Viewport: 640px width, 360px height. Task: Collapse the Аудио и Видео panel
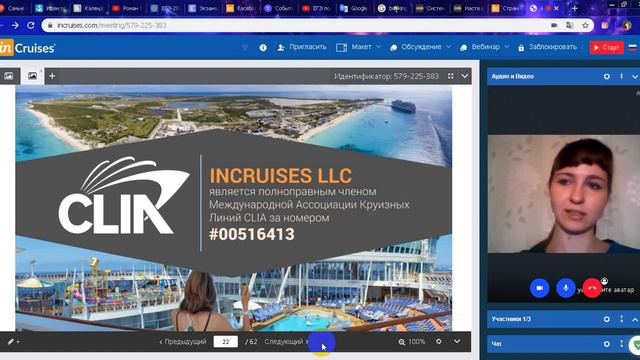click(x=635, y=76)
